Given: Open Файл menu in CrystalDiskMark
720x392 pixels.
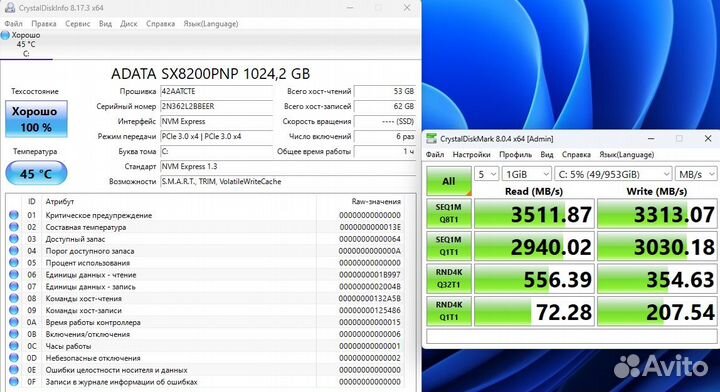Looking at the screenshot, I should point(435,154).
